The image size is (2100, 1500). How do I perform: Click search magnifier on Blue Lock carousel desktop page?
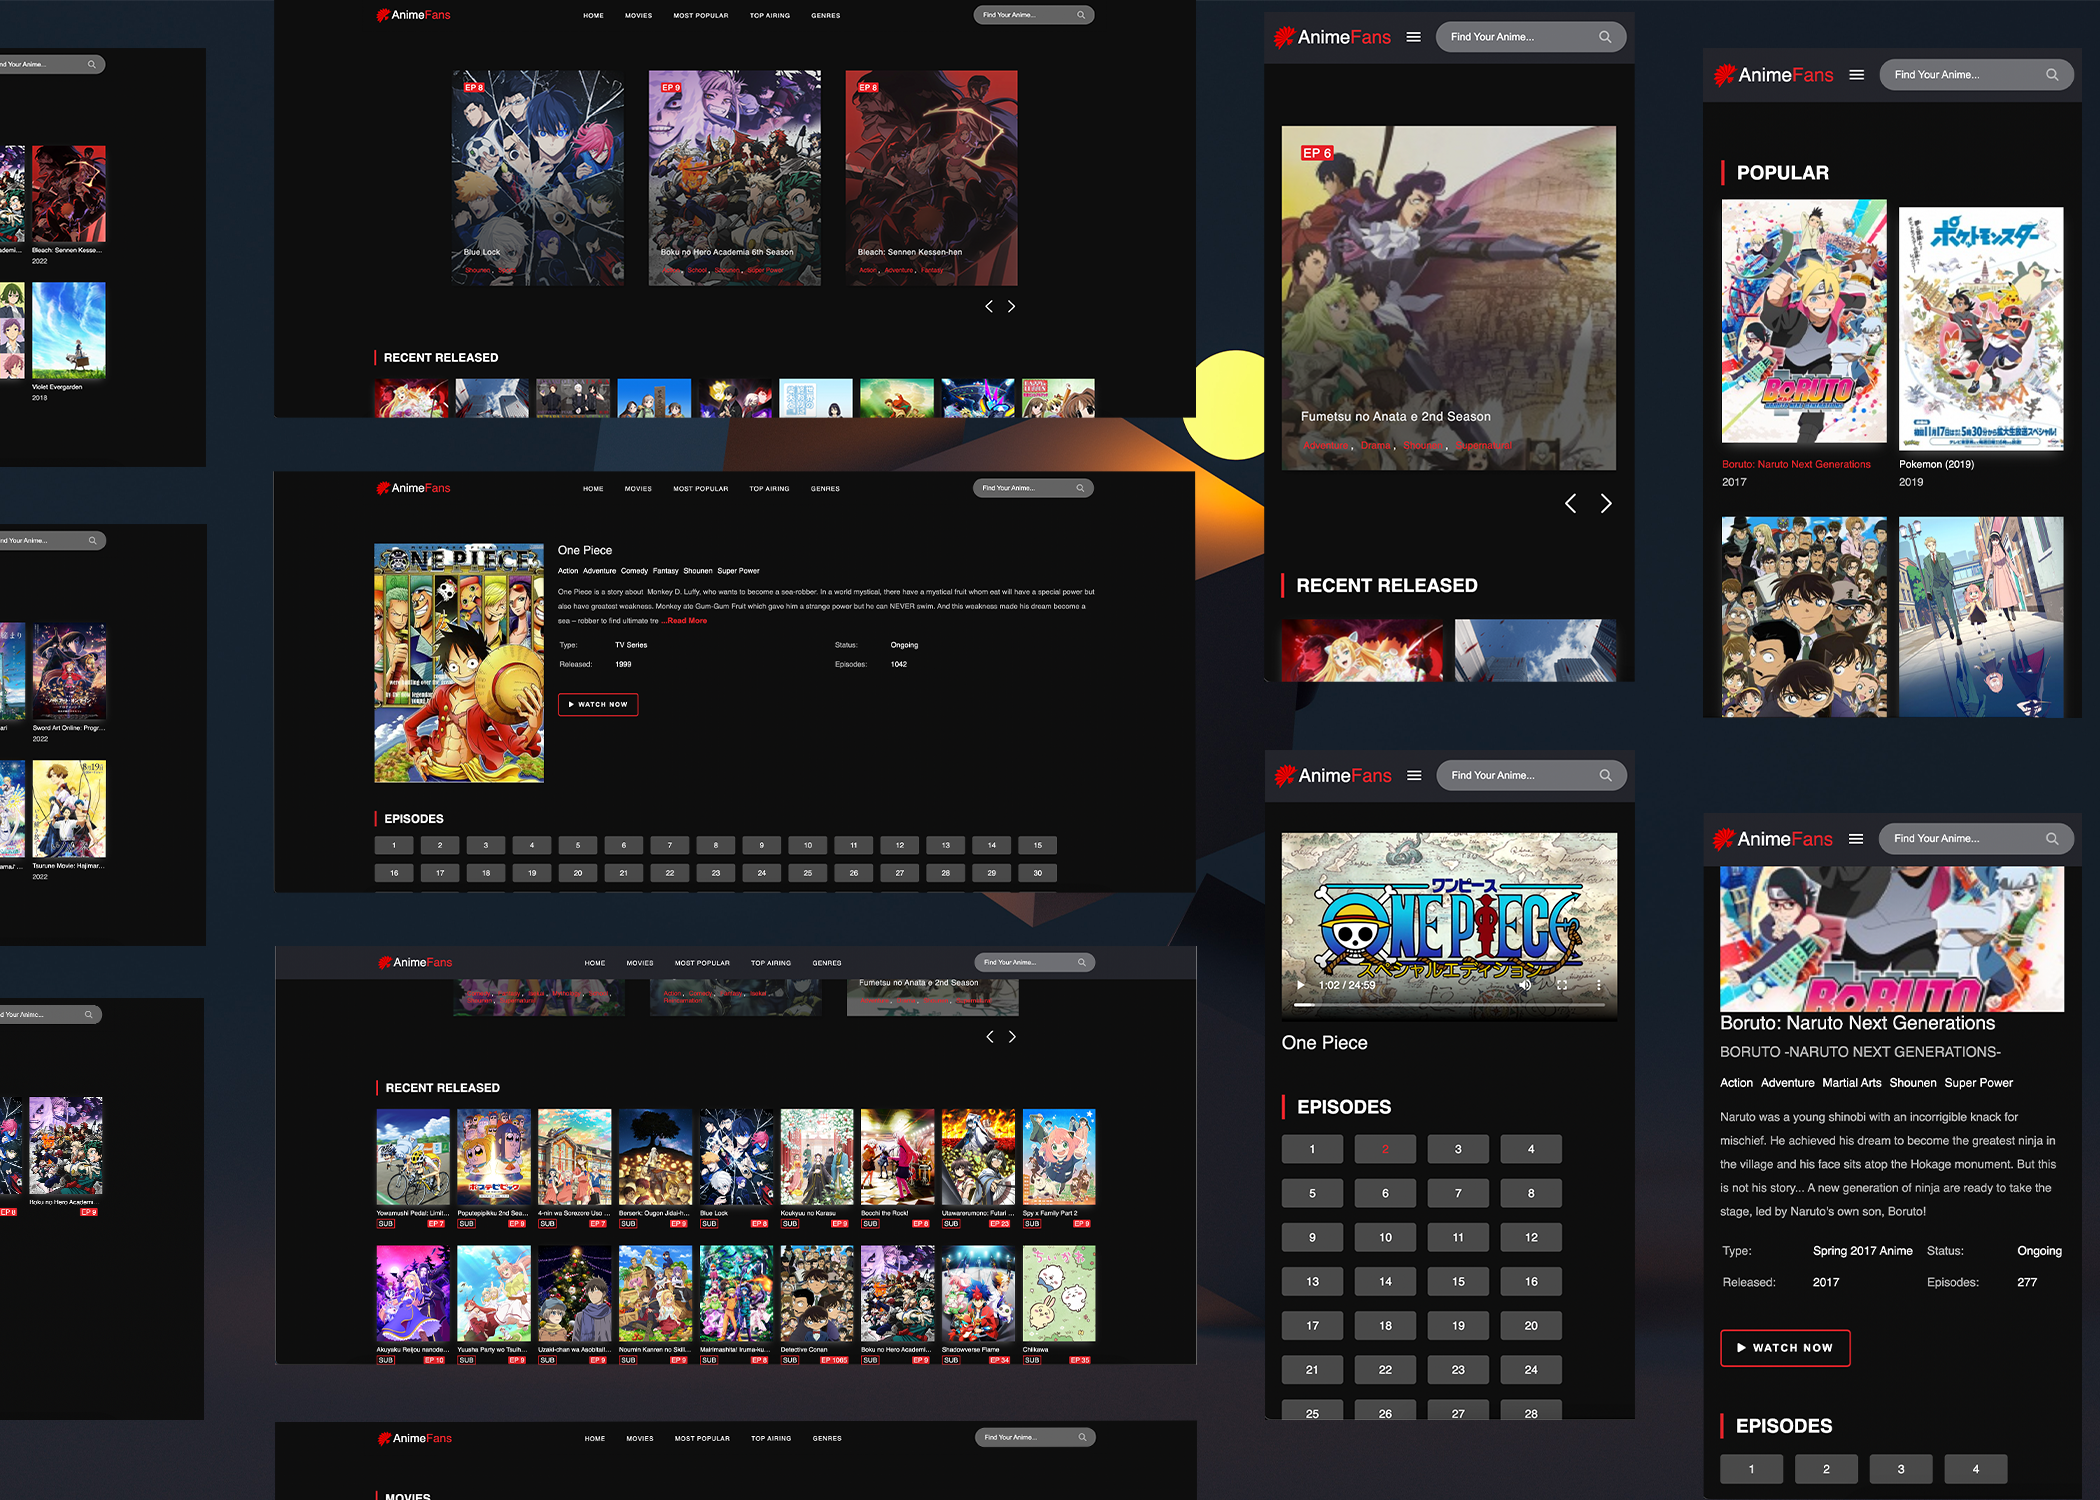click(1081, 15)
